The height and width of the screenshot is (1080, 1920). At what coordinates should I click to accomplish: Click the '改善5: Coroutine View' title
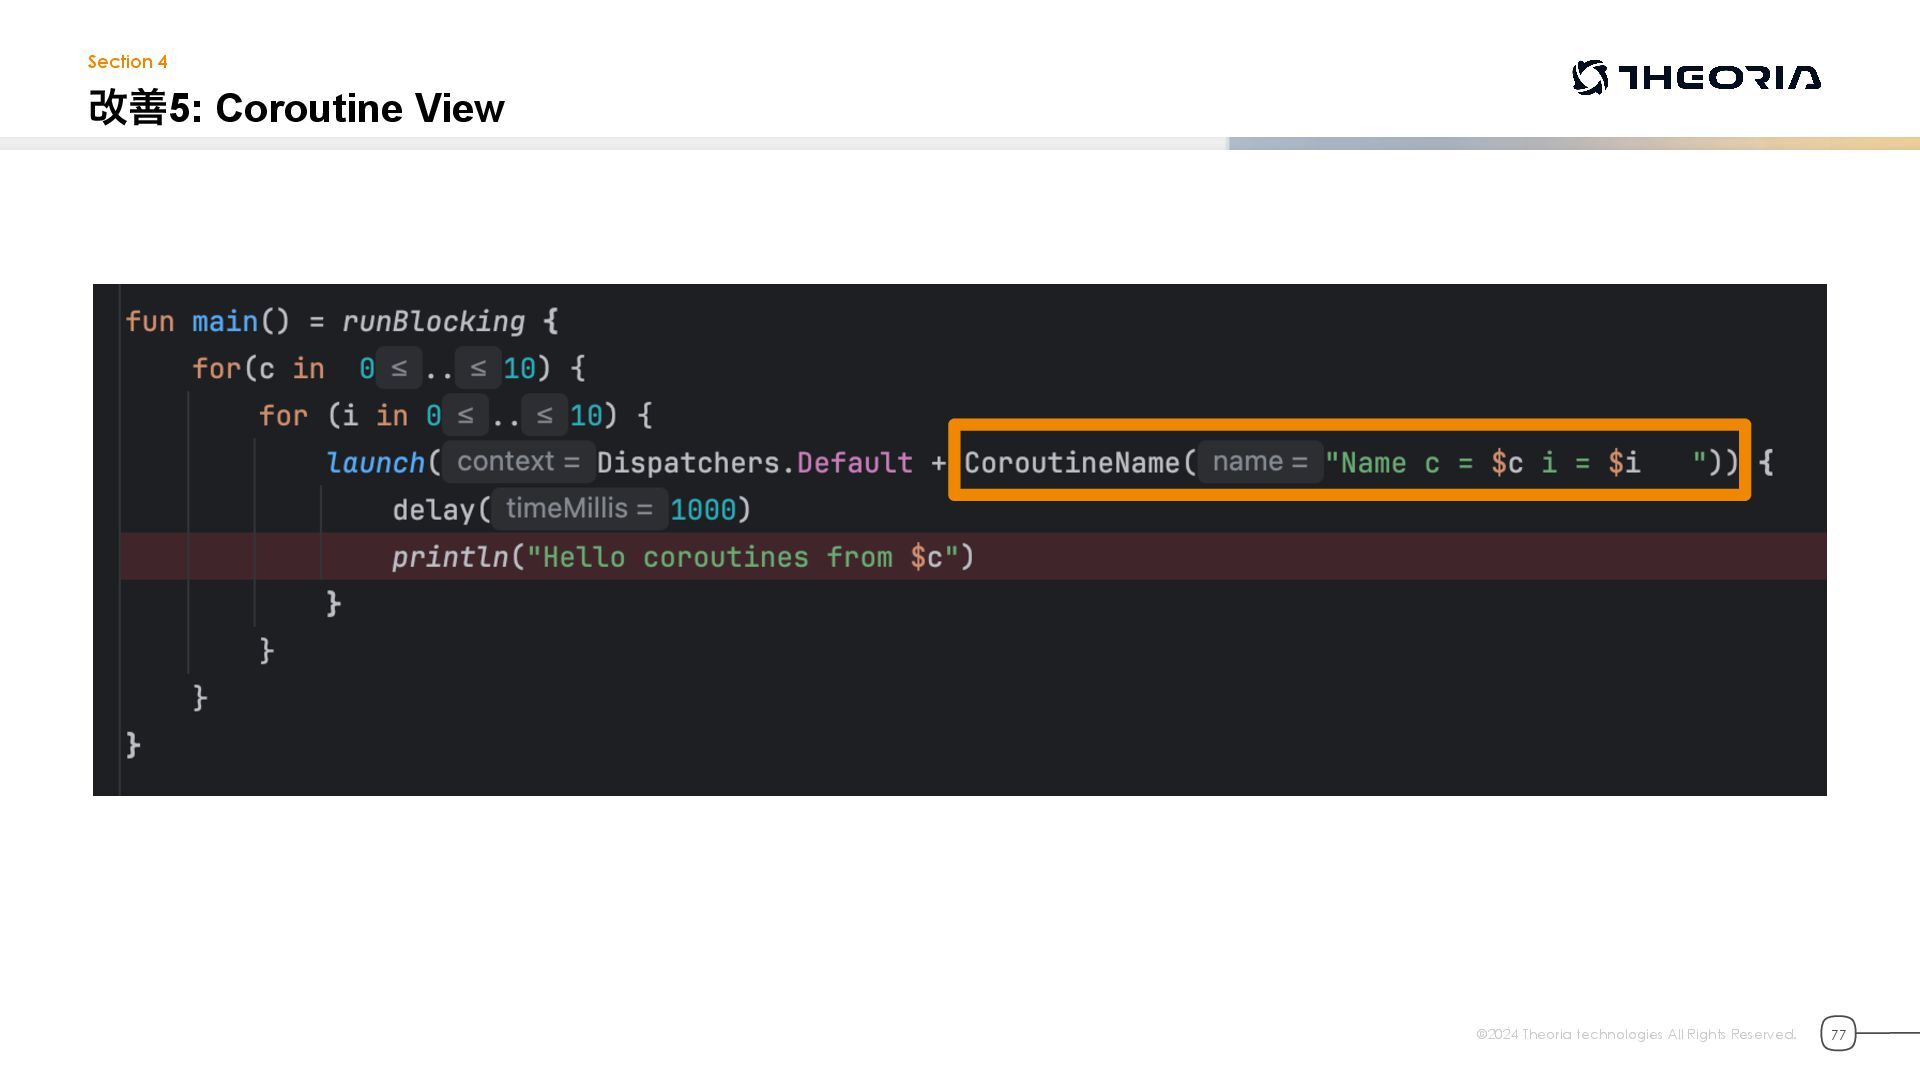[x=296, y=108]
